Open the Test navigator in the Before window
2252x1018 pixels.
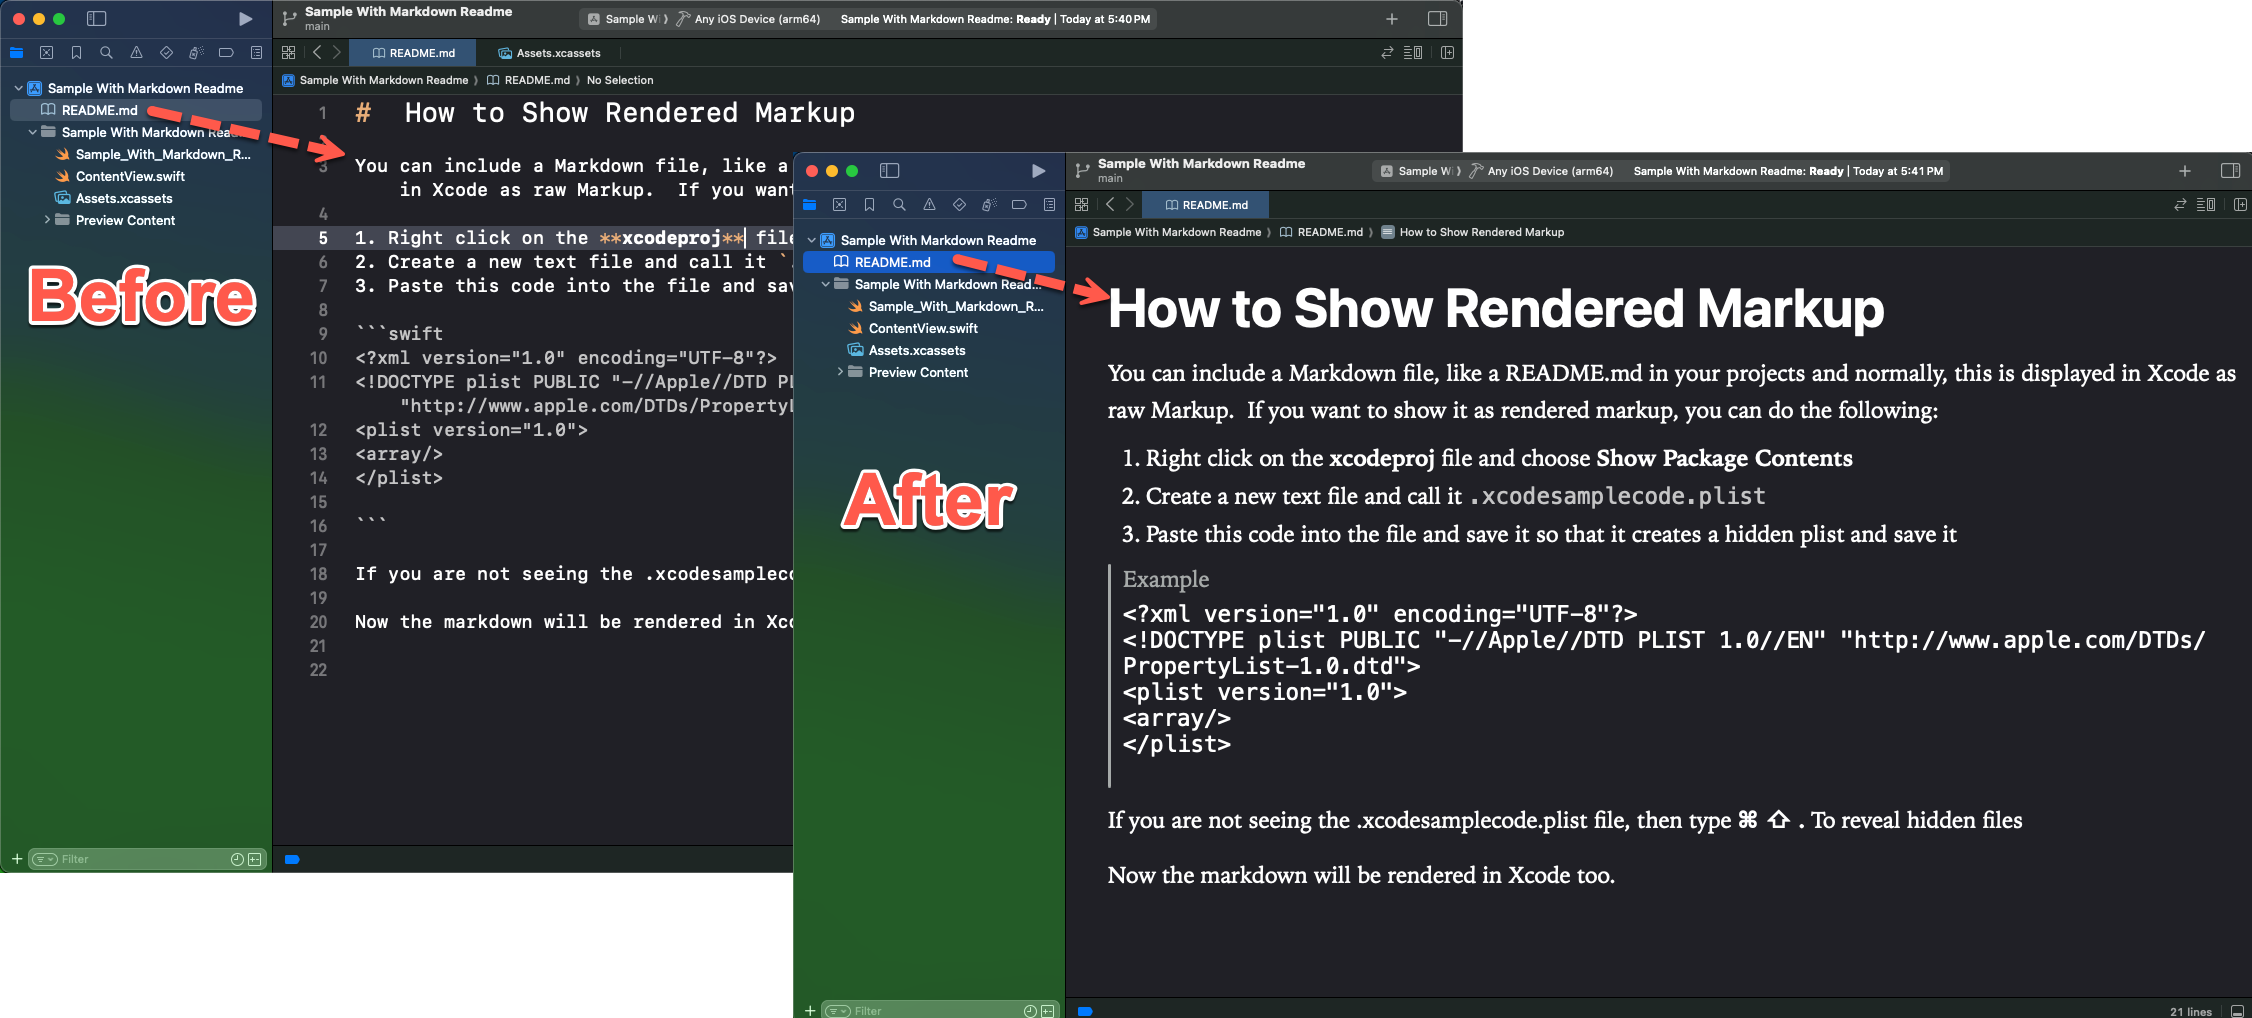pos(166,53)
